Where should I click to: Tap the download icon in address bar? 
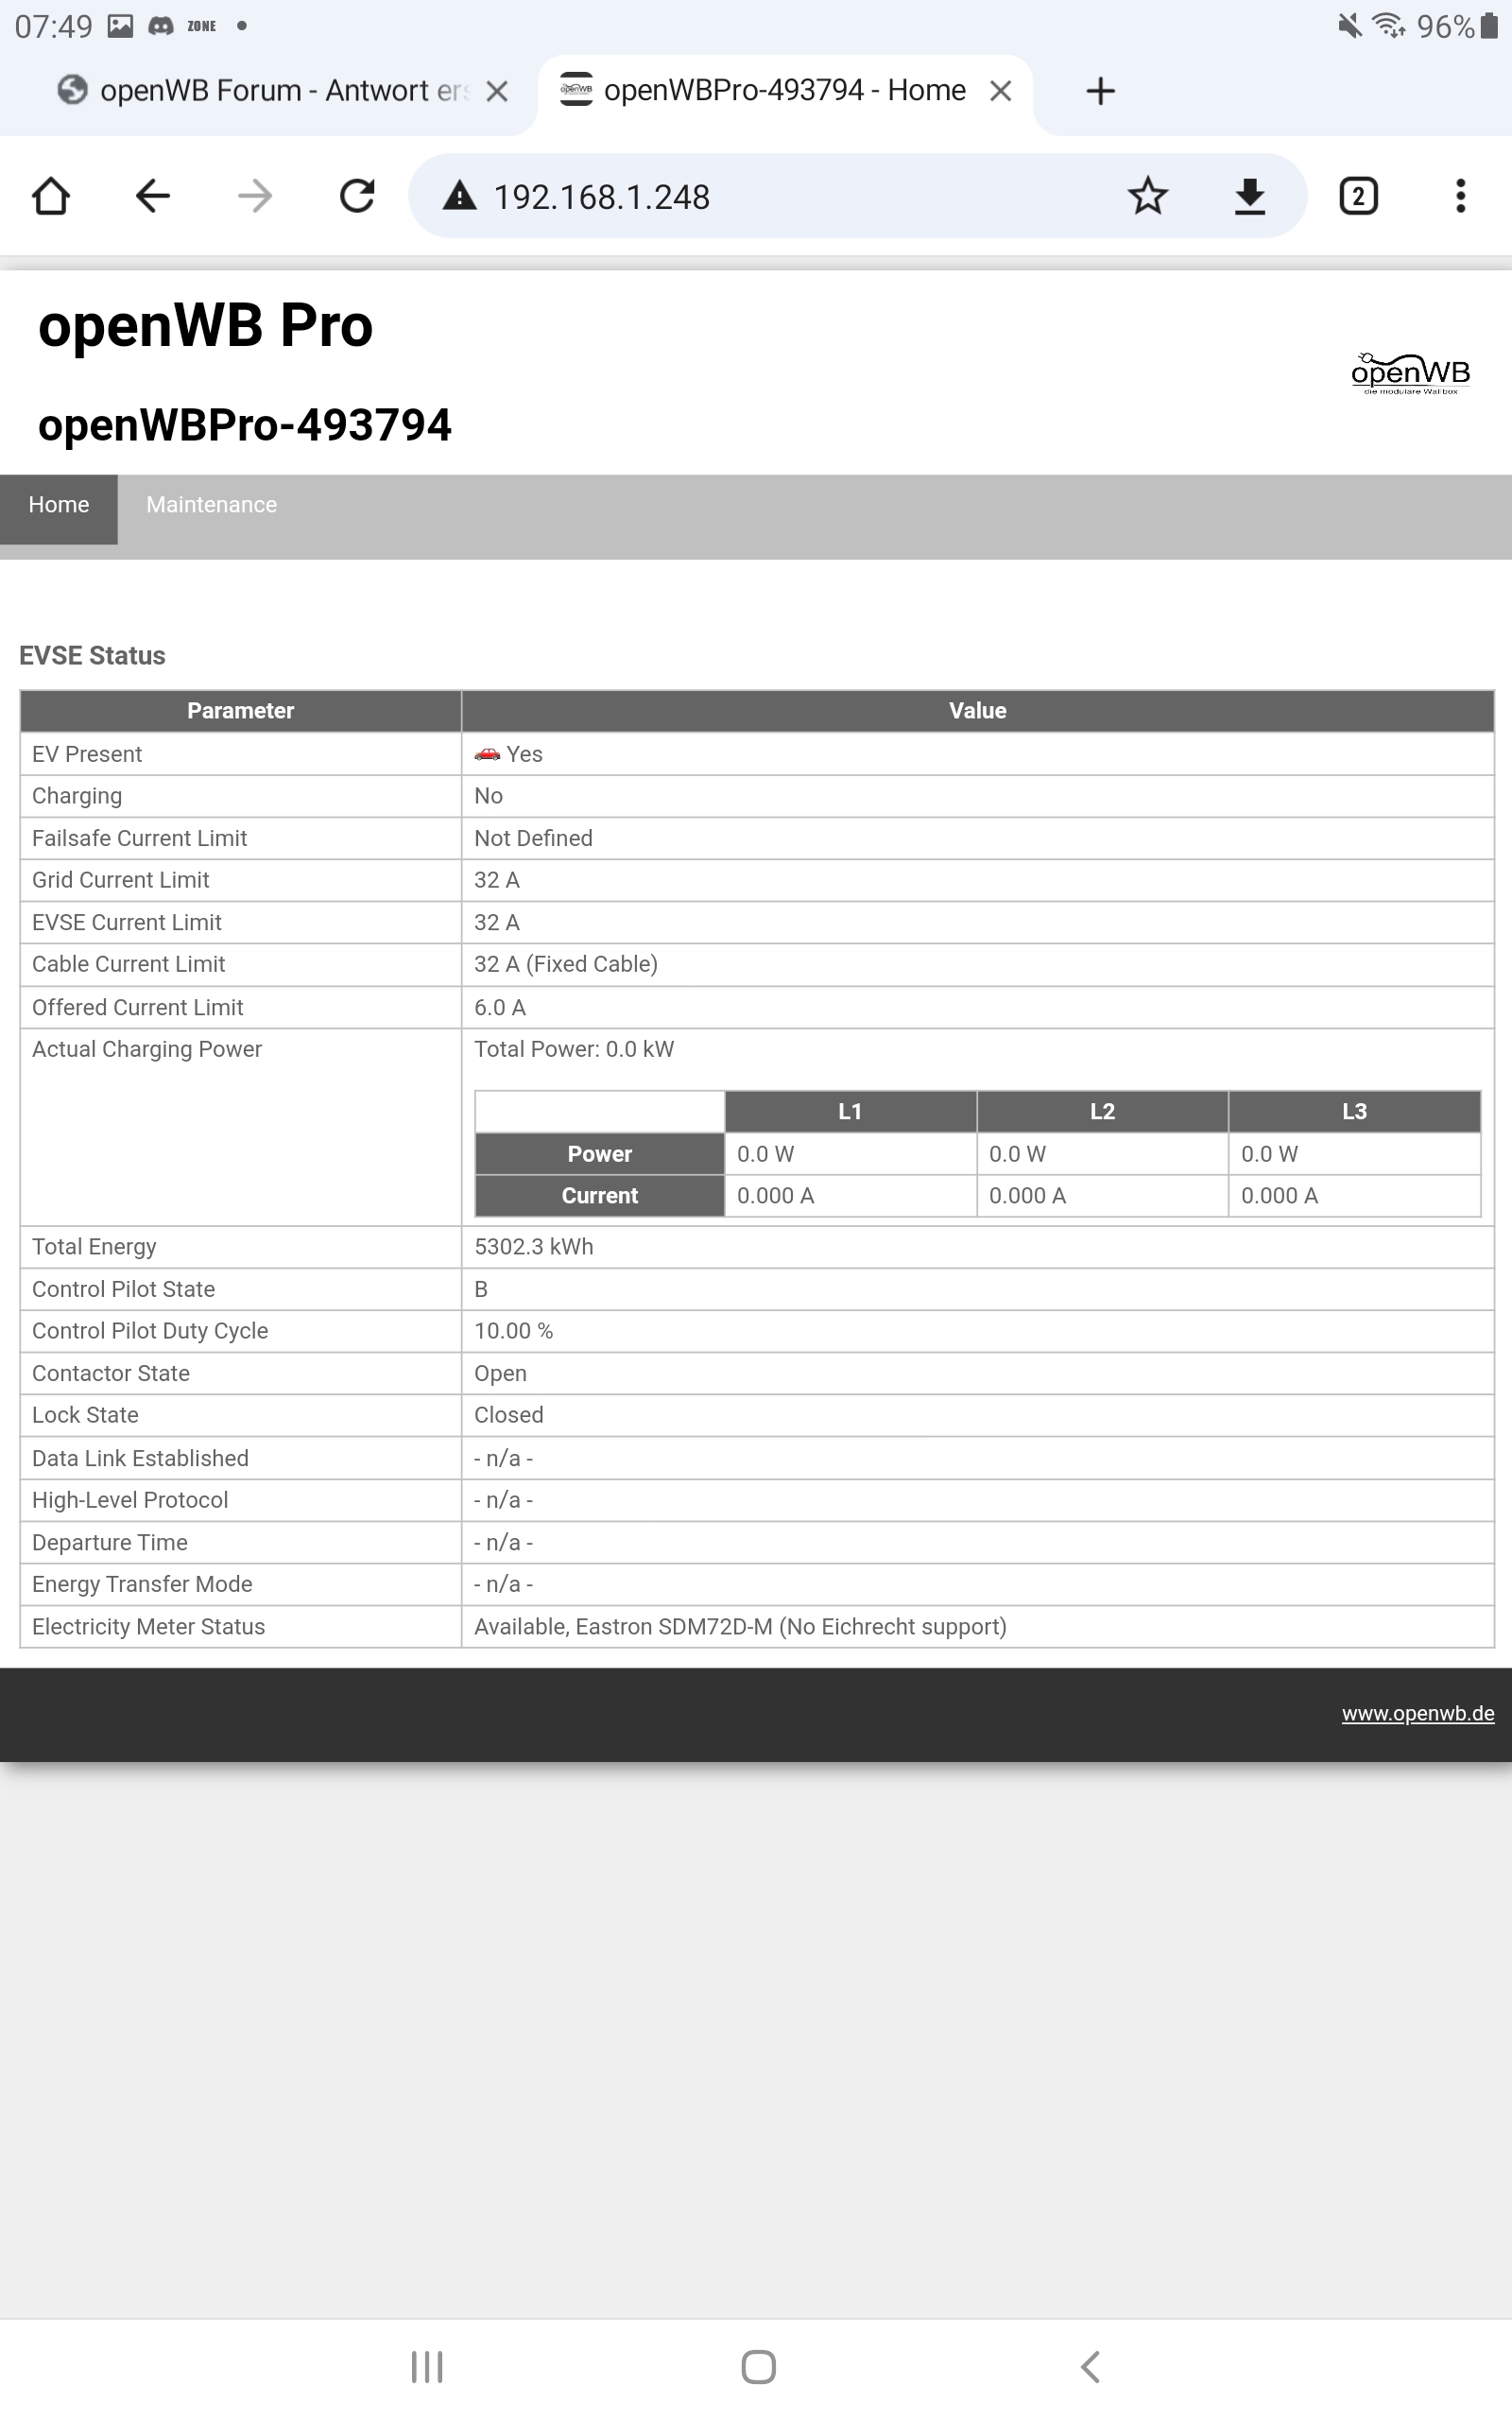1250,196
